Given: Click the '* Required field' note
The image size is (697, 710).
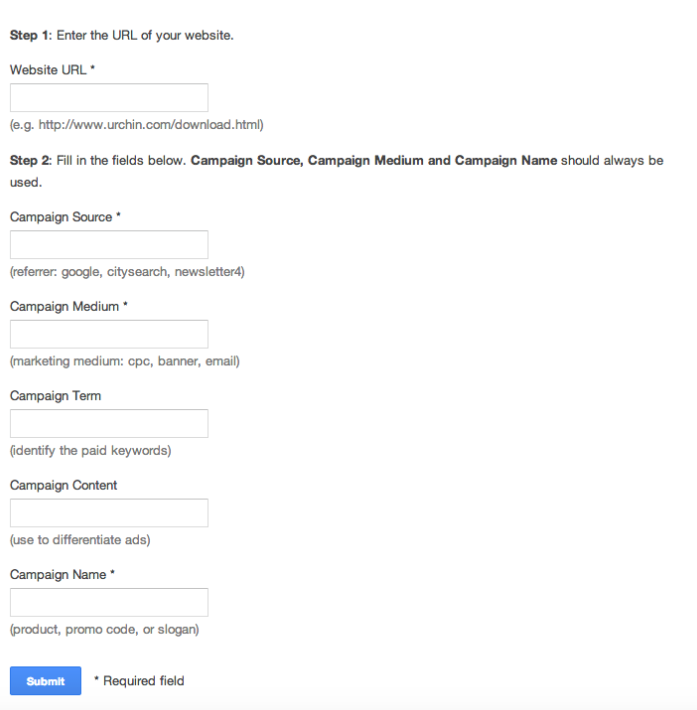Looking at the screenshot, I should coord(139,681).
